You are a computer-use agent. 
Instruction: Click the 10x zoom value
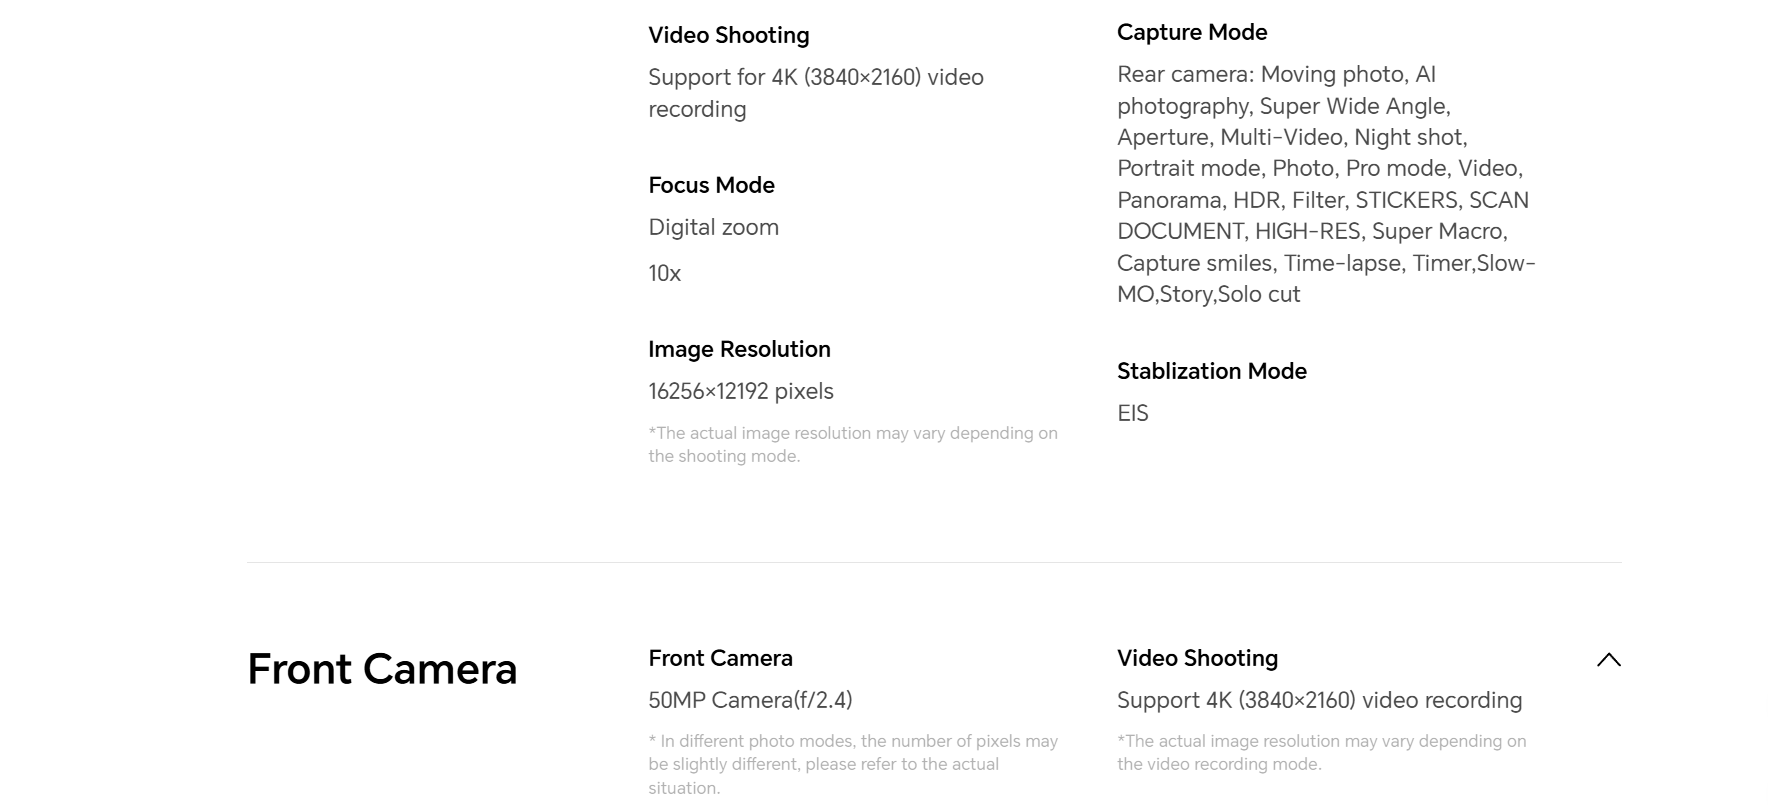[664, 273]
